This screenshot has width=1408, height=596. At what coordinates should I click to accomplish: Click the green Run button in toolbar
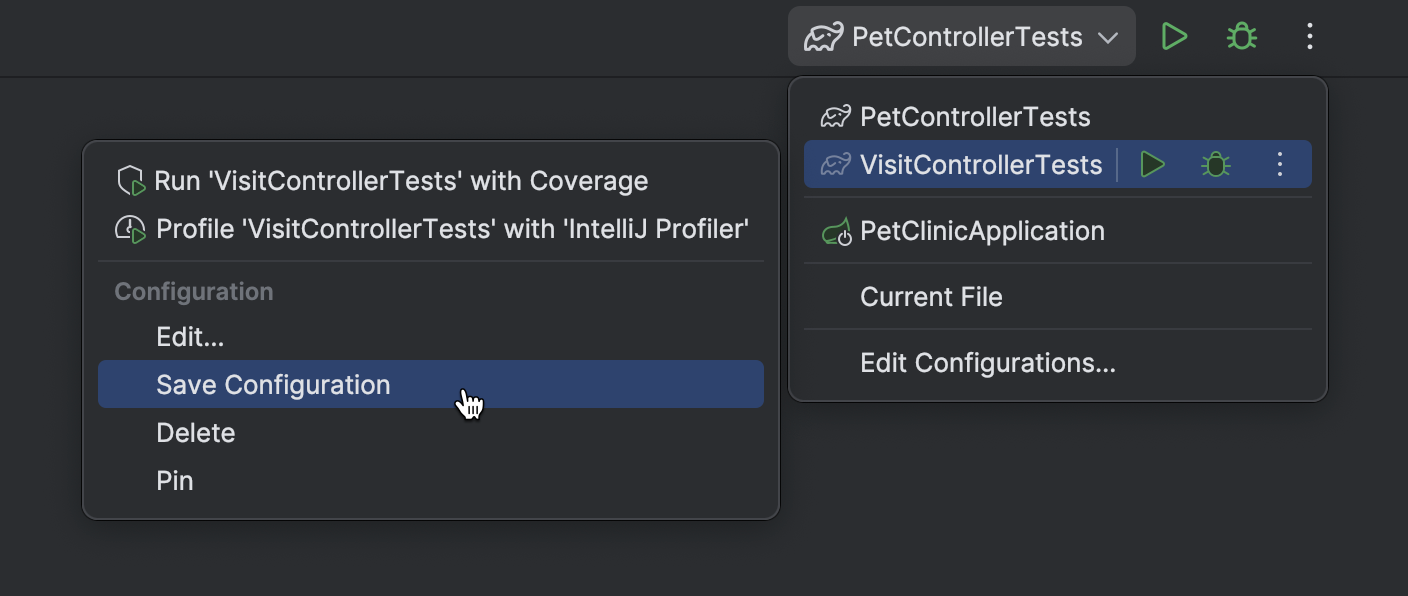pos(1174,37)
